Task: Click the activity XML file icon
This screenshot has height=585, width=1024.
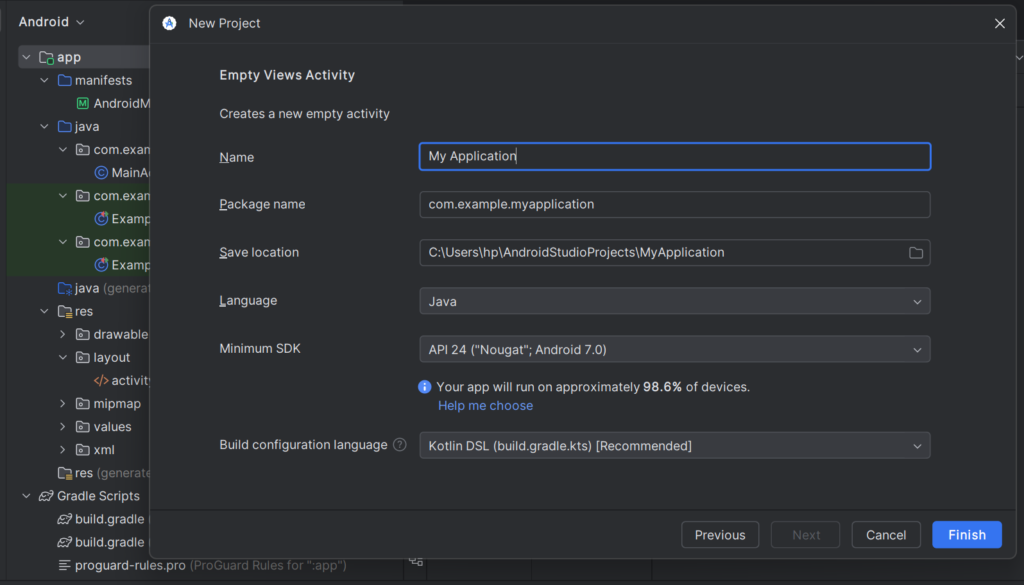Action: [x=101, y=381]
